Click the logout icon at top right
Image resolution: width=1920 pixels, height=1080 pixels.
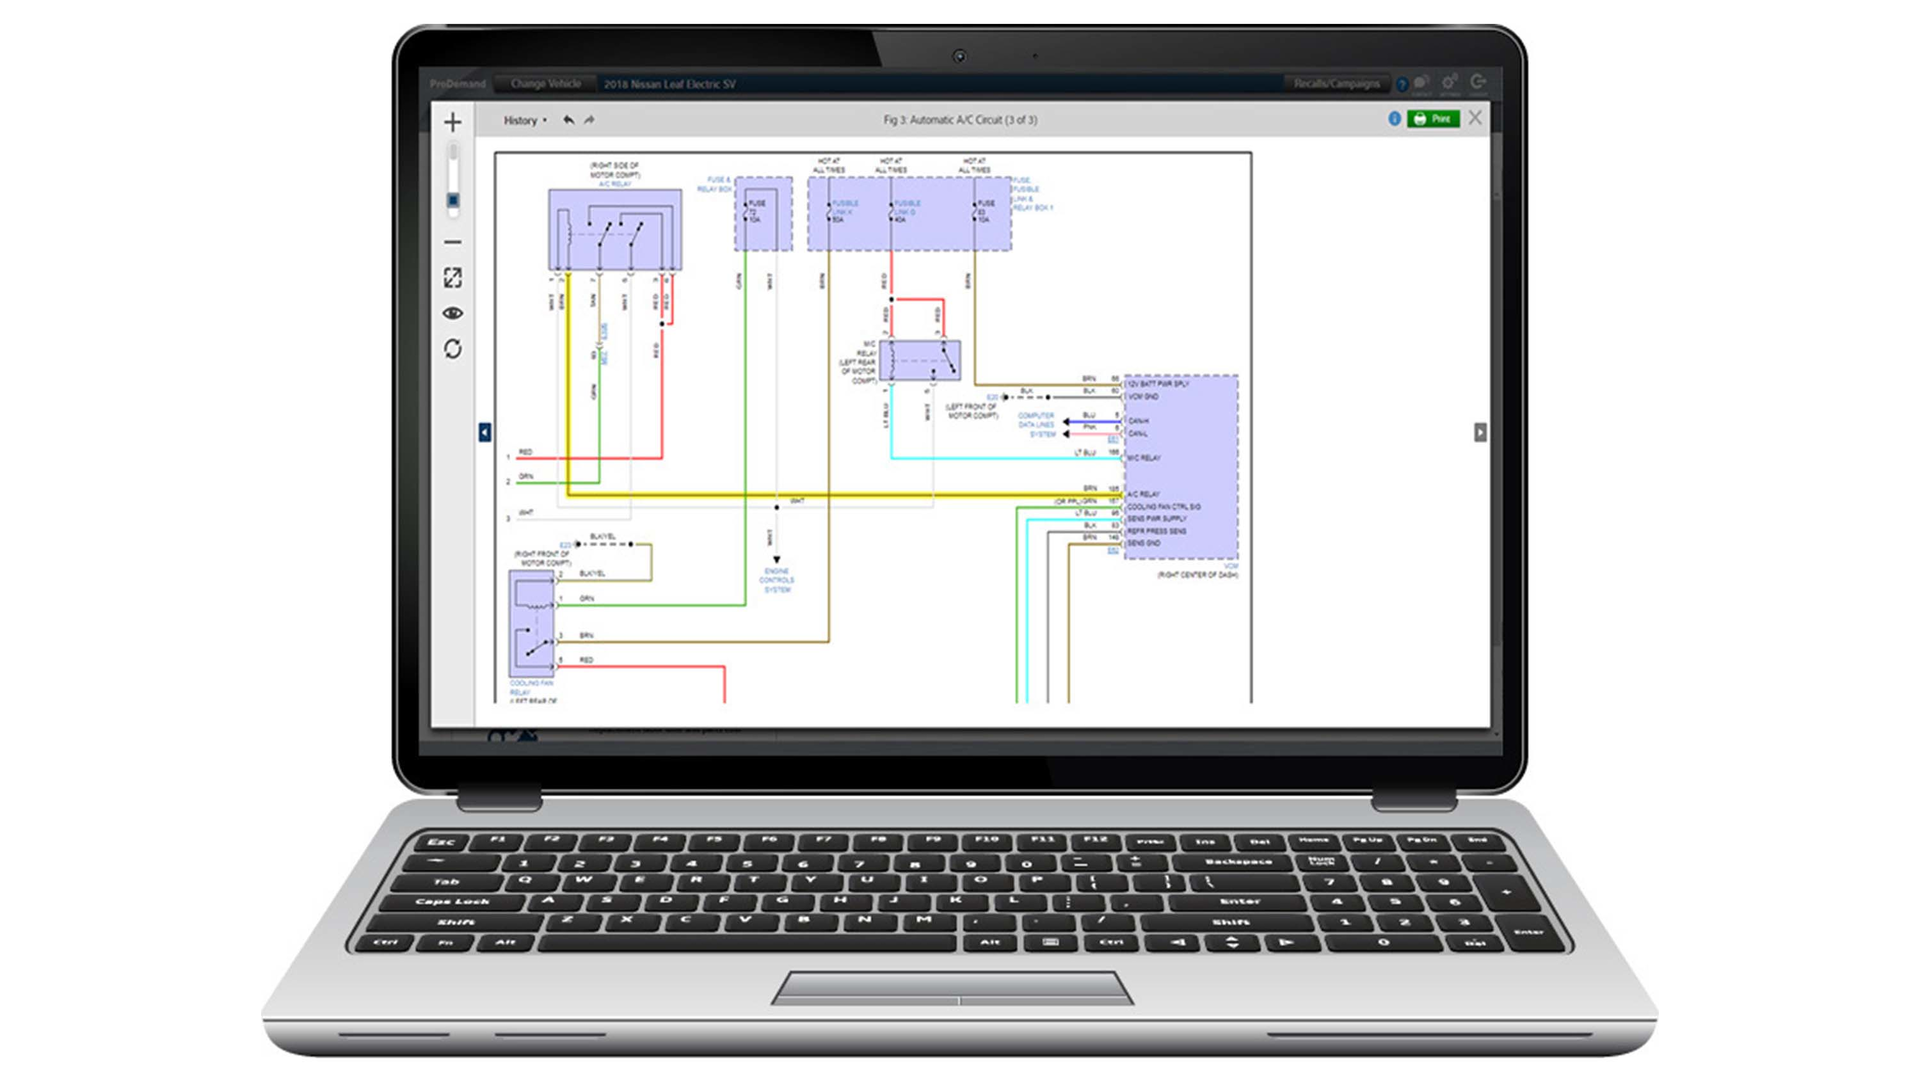tap(1477, 84)
